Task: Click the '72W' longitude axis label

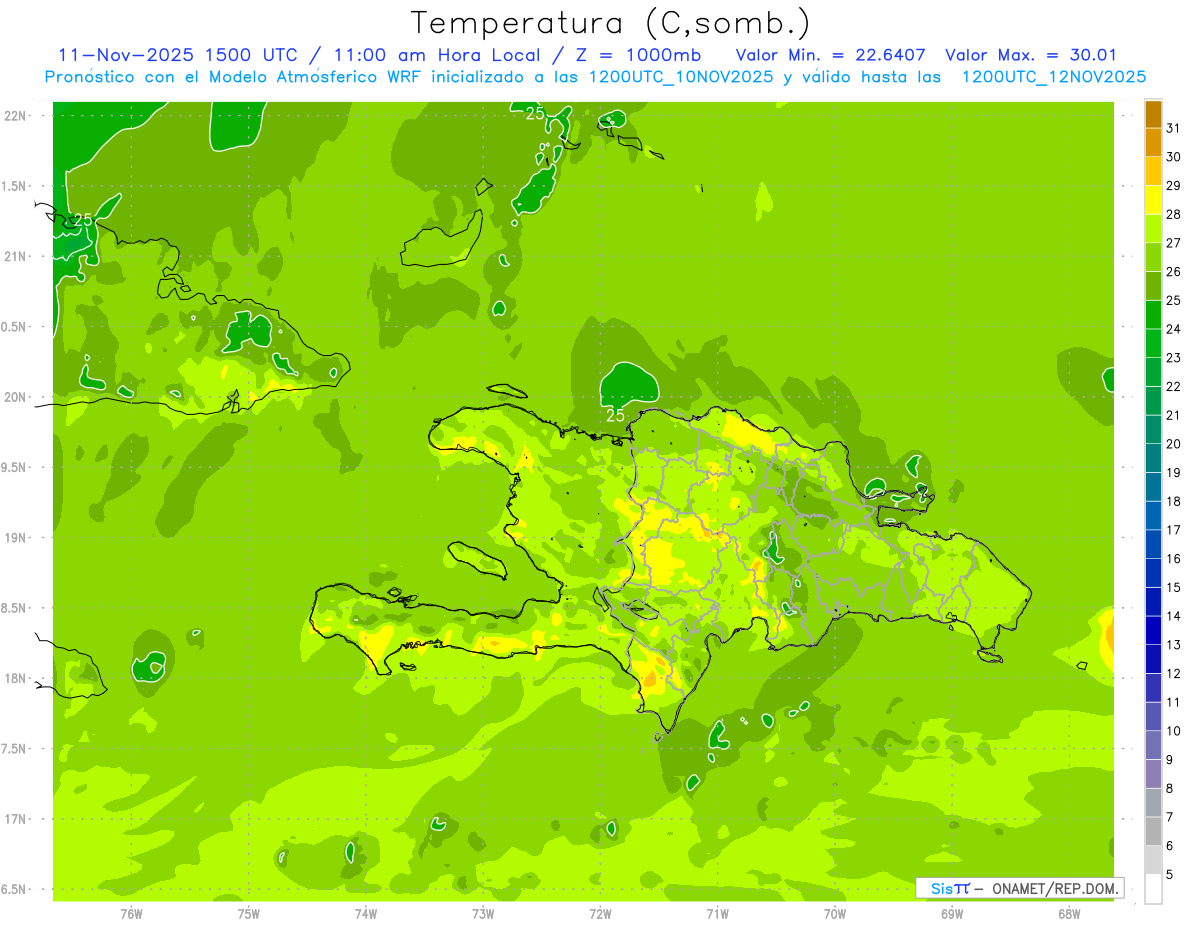Action: click(x=600, y=913)
